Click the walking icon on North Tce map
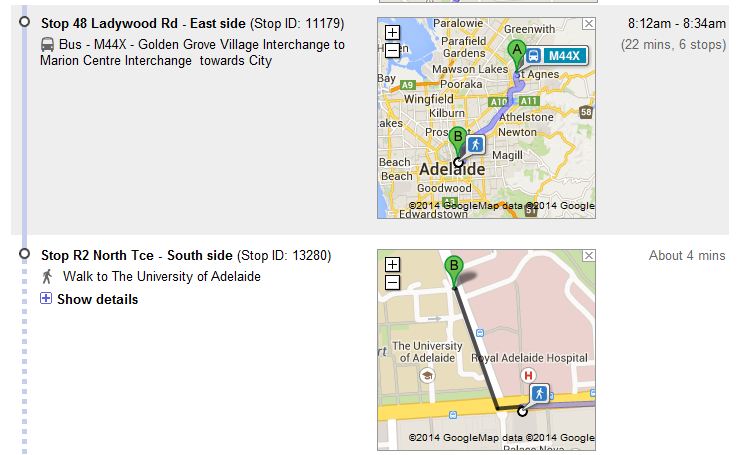This screenshot has height=455, width=740. tap(540, 393)
